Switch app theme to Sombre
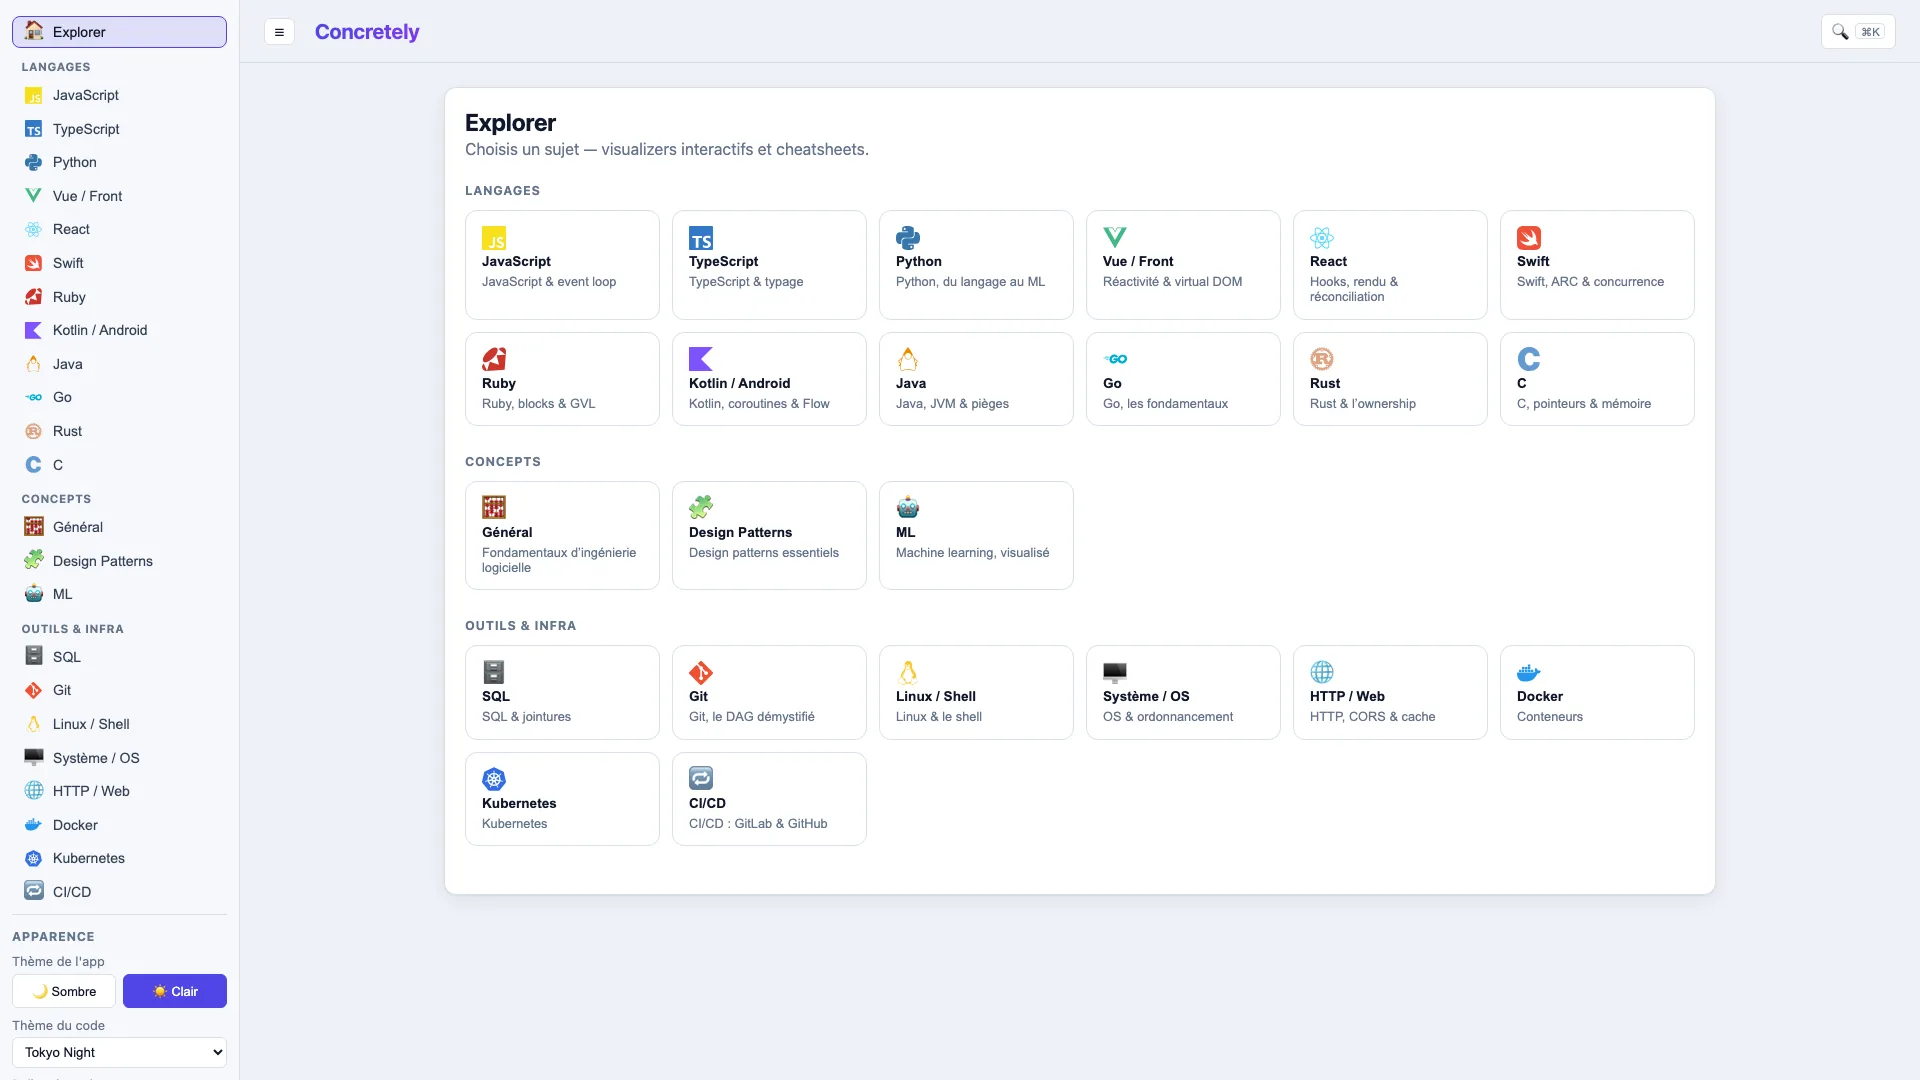The height and width of the screenshot is (1080, 1920). coord(64,991)
